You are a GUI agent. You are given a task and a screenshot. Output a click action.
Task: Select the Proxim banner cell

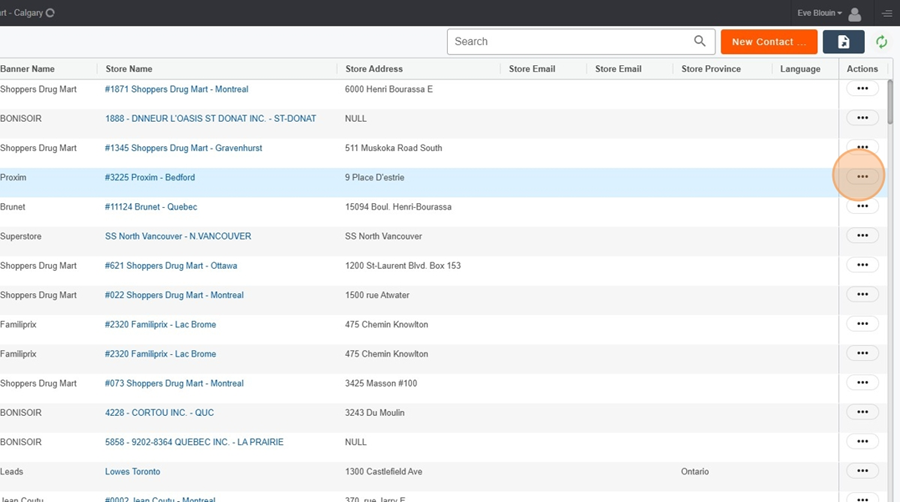coord(13,178)
